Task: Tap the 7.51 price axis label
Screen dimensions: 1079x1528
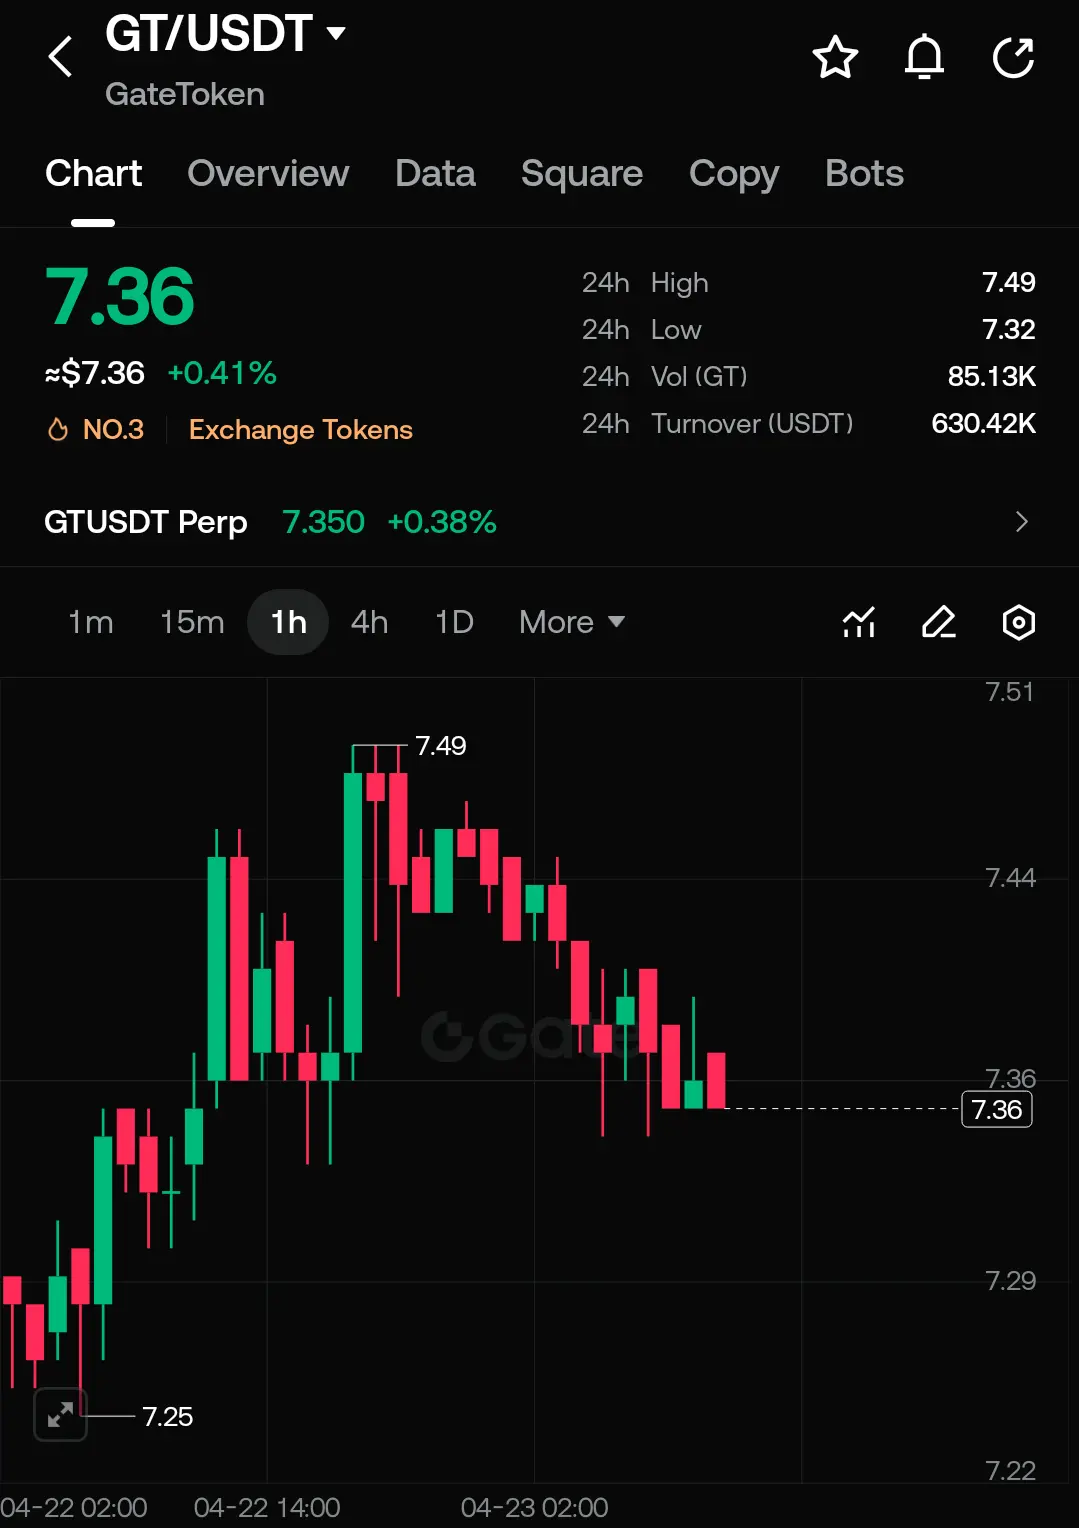Action: (x=1009, y=691)
